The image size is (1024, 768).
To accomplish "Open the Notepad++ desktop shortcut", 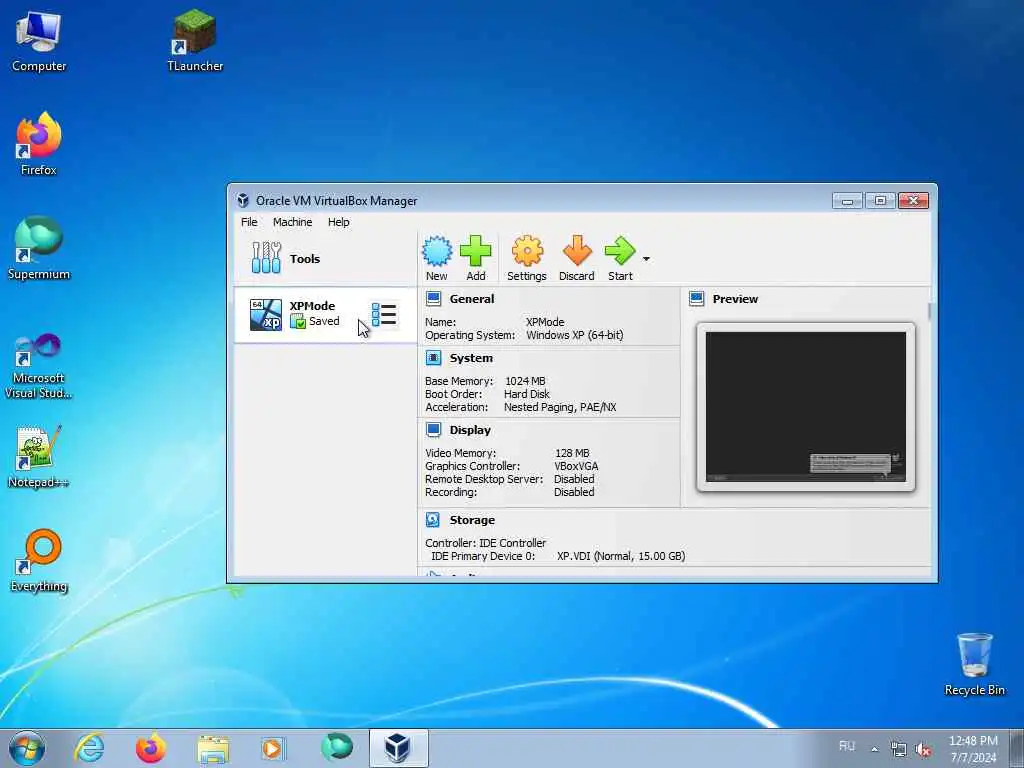I will coord(39,456).
